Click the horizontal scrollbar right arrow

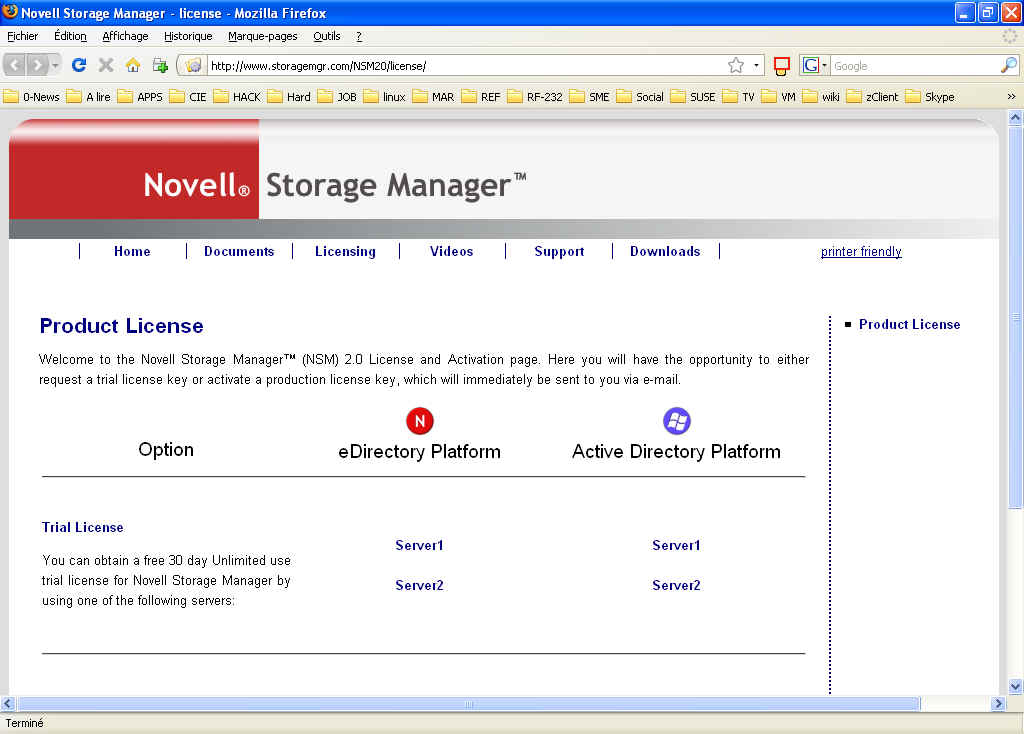point(997,703)
